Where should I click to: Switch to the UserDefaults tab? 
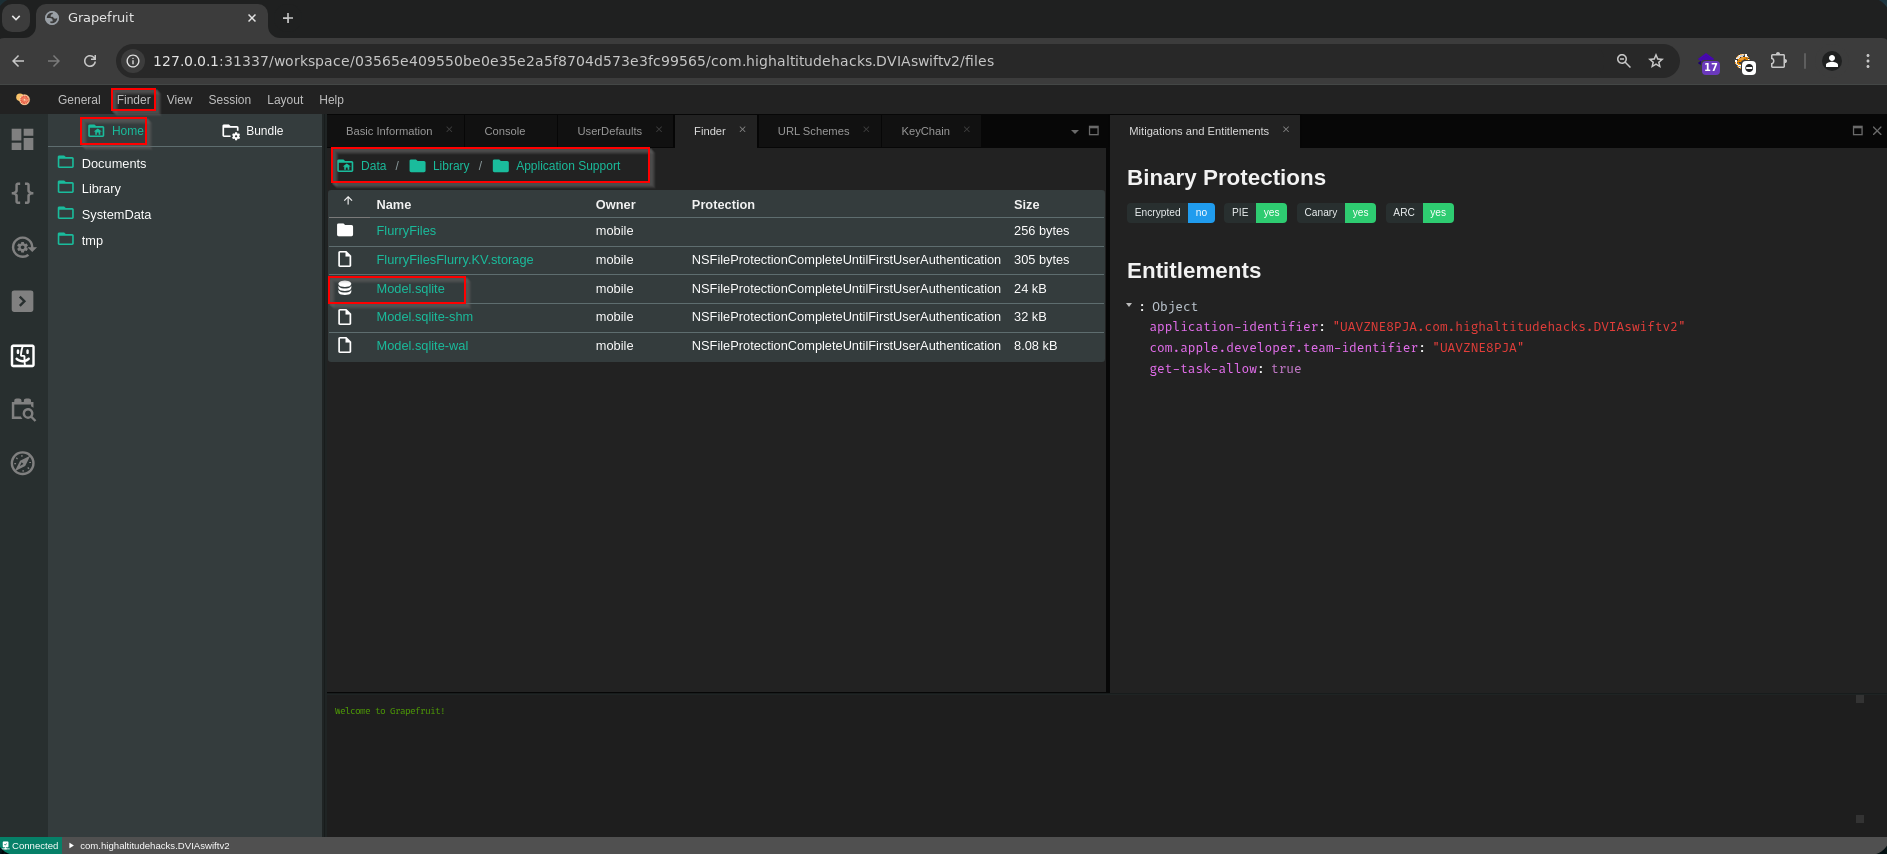(x=609, y=131)
